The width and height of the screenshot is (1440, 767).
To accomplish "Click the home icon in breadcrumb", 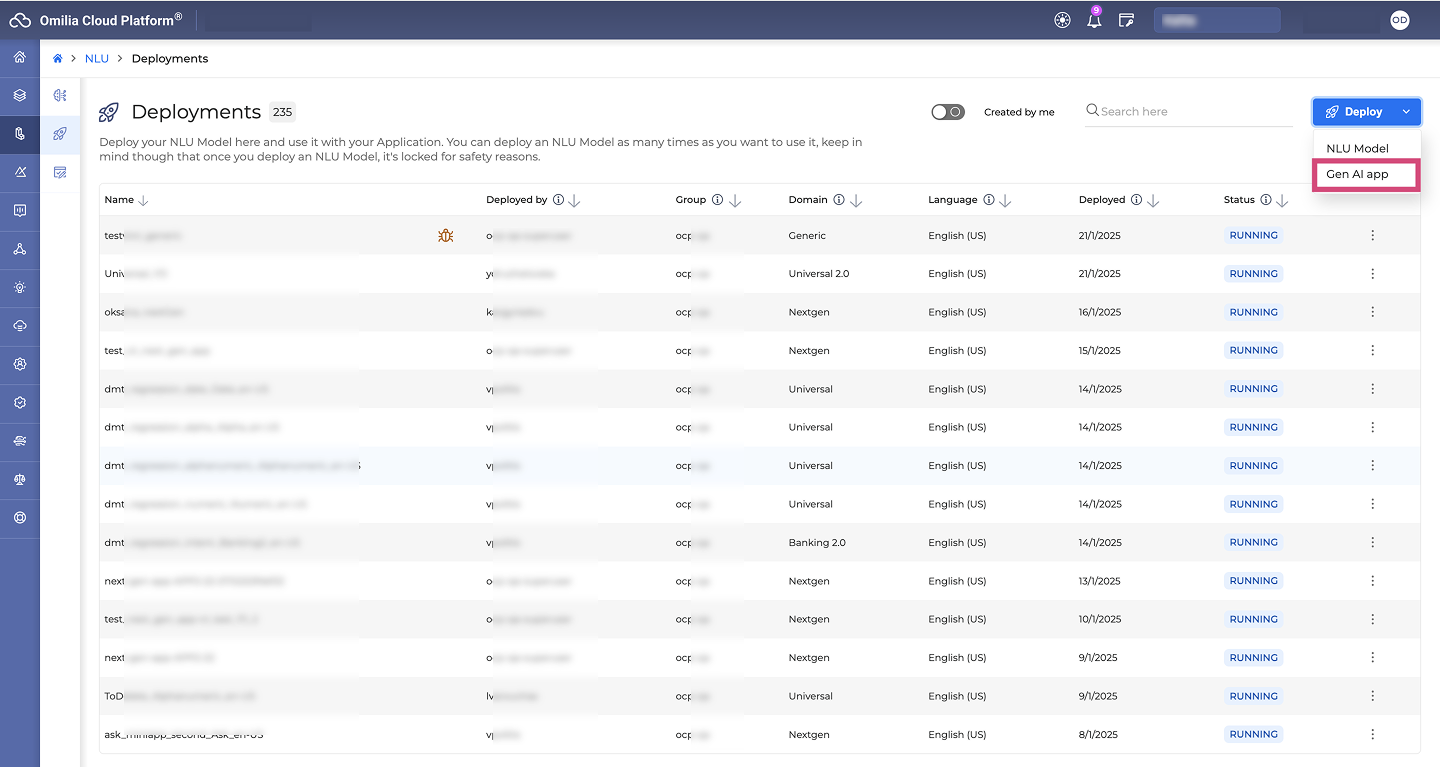I will tap(58, 59).
